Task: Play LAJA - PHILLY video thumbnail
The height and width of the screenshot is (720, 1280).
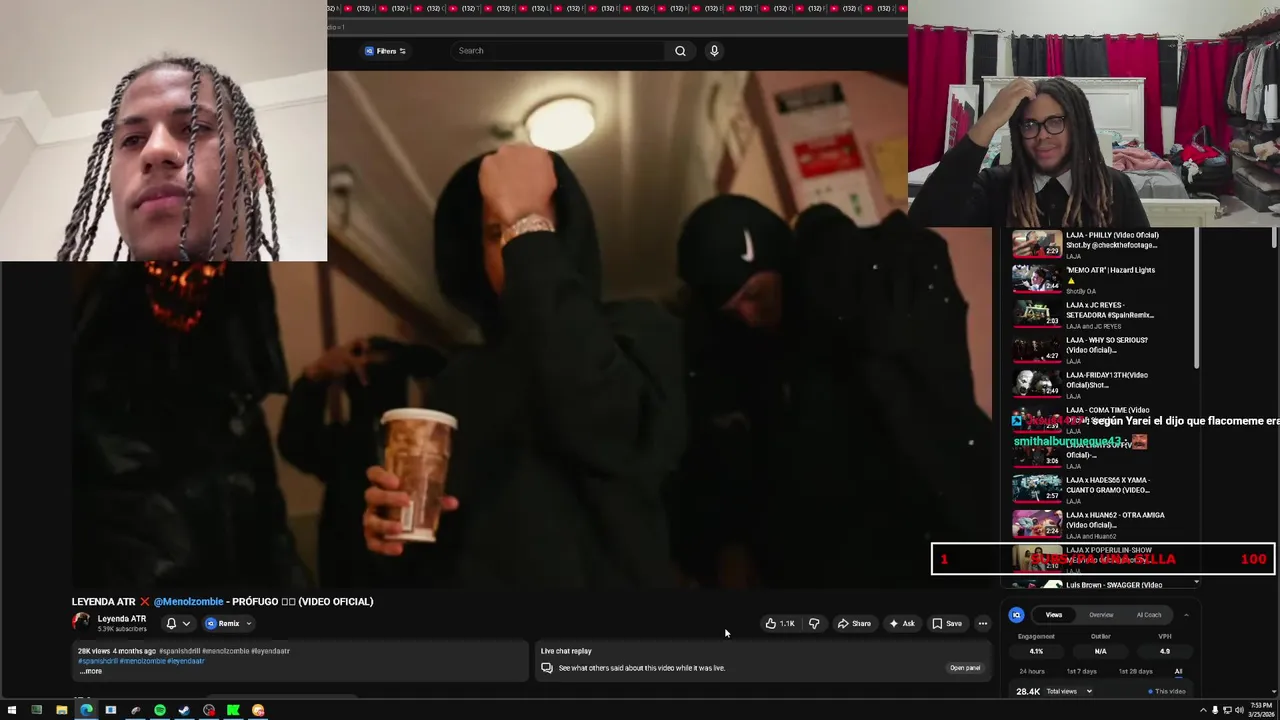Action: pos(1037,245)
